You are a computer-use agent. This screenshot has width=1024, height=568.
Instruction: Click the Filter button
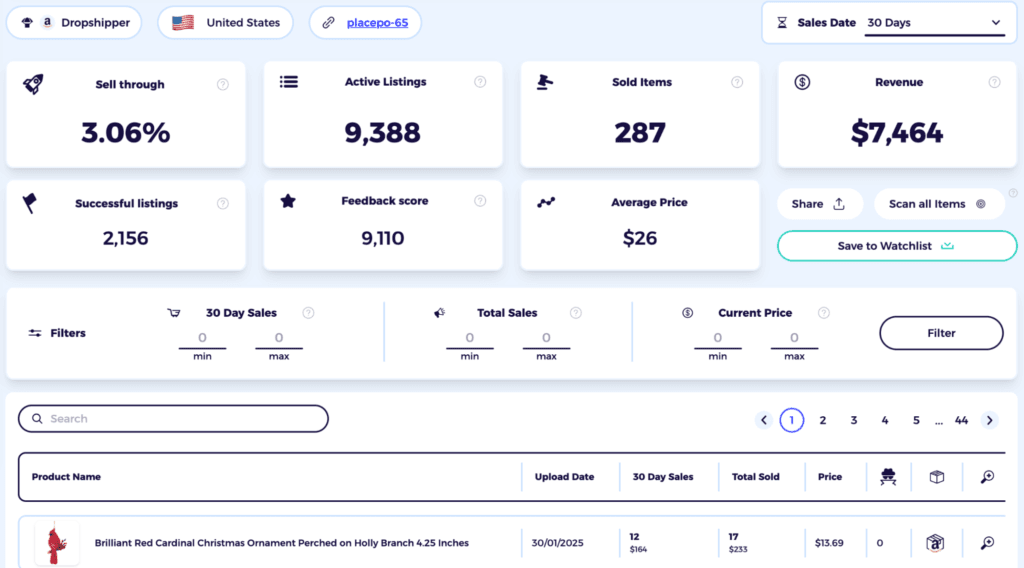tap(941, 333)
